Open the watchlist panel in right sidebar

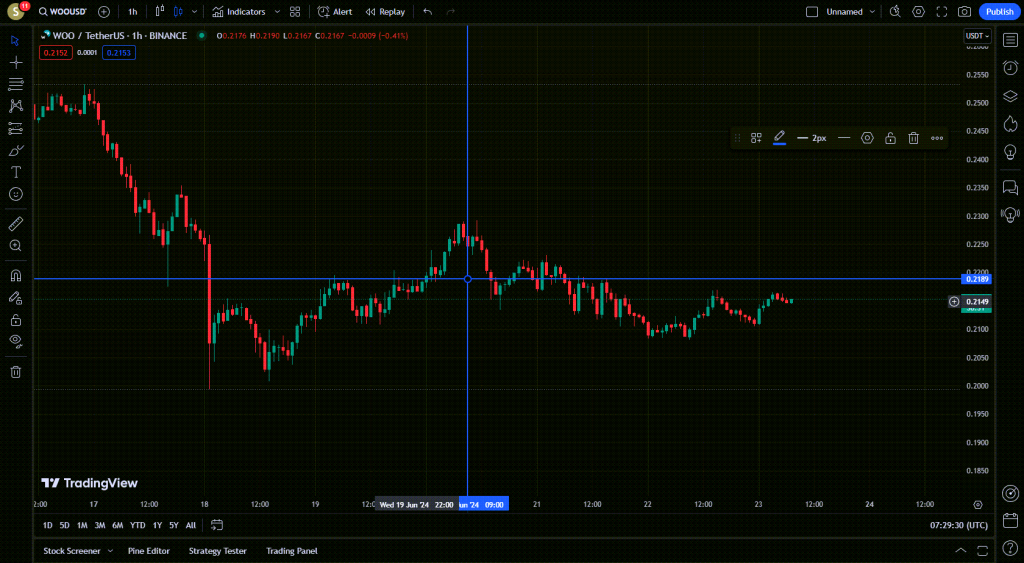click(1010, 40)
